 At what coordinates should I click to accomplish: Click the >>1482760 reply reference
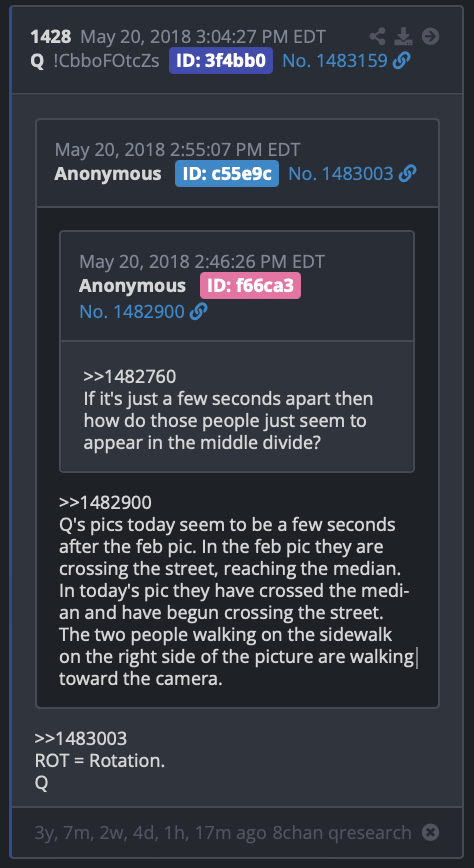[130, 377]
